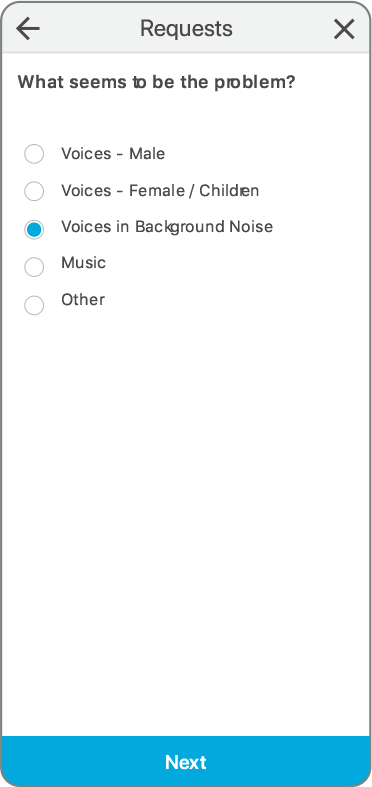Click the "Other" option label
The width and height of the screenshot is (372, 787).
click(83, 300)
